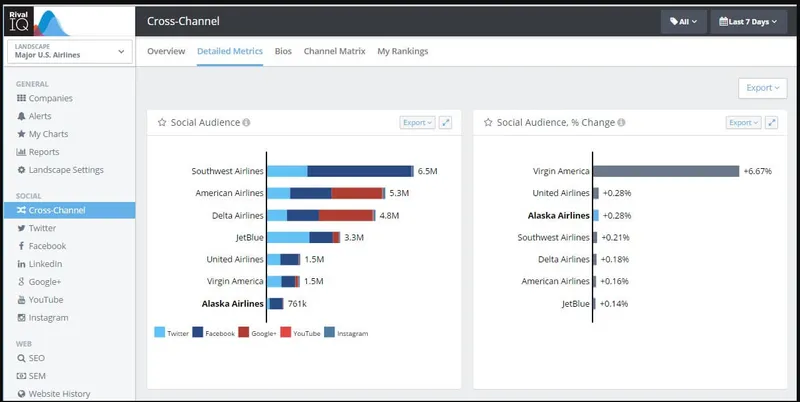
Task: Click the Cross-Channel shuffle icon
Action: click(21, 210)
